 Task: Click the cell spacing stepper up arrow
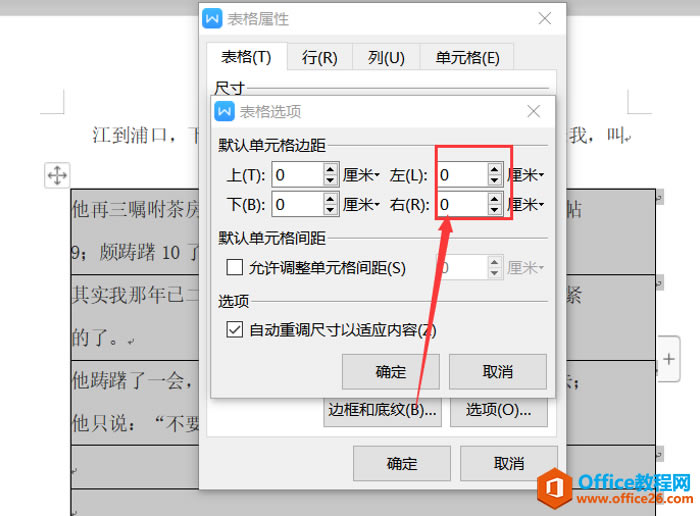coord(494,262)
